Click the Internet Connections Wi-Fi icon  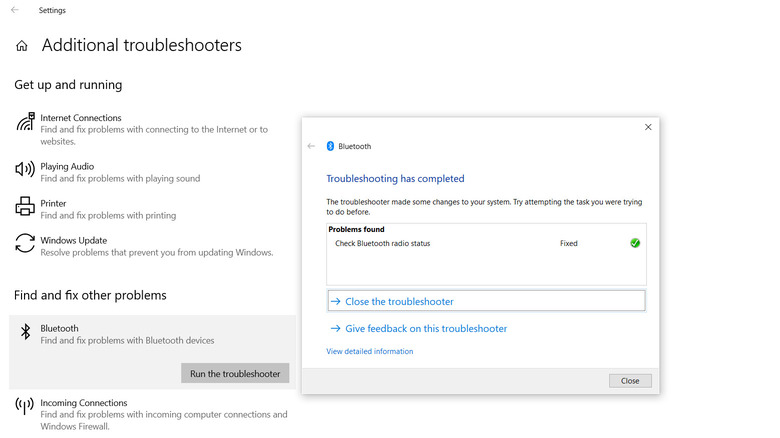pyautogui.click(x=25, y=122)
